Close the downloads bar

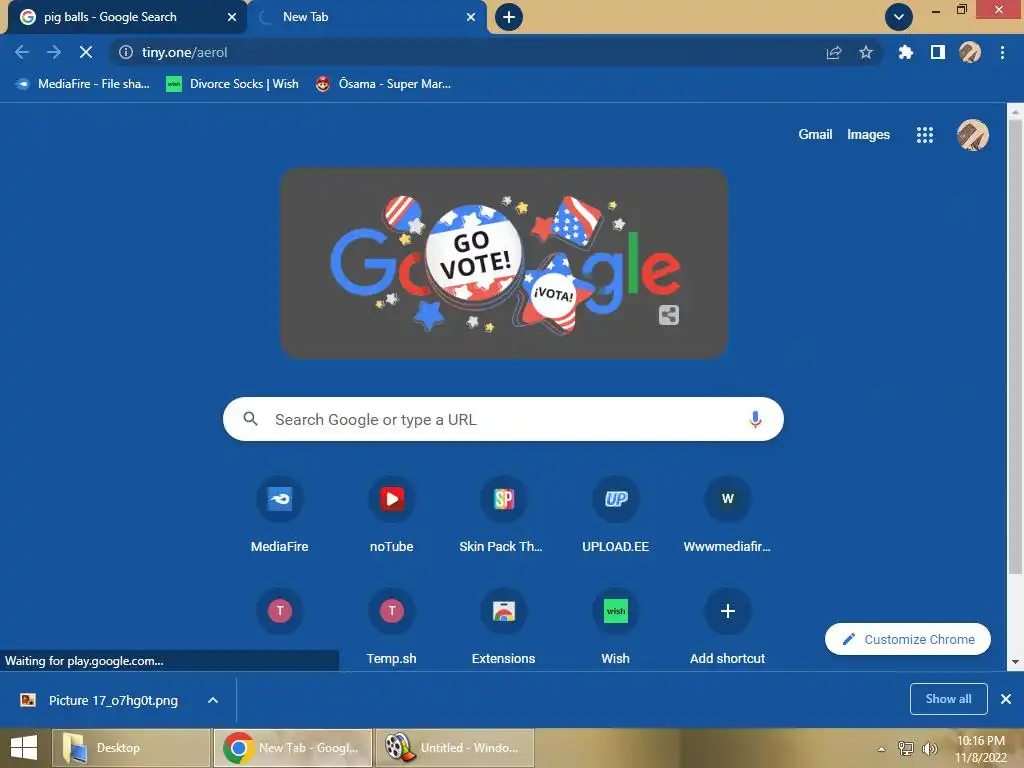pos(1006,699)
